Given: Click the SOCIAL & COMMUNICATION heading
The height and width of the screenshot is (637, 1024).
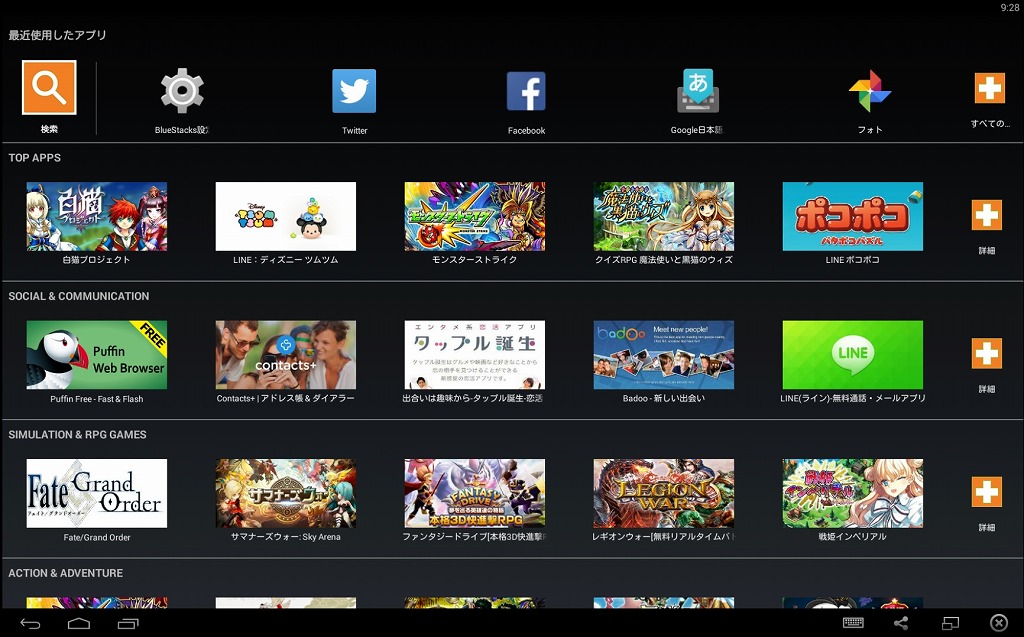Looking at the screenshot, I should (78, 296).
